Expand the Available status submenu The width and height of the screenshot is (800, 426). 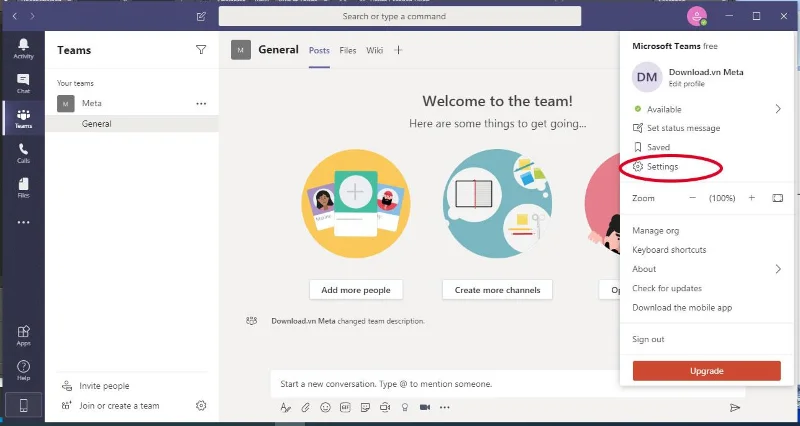[778, 109]
